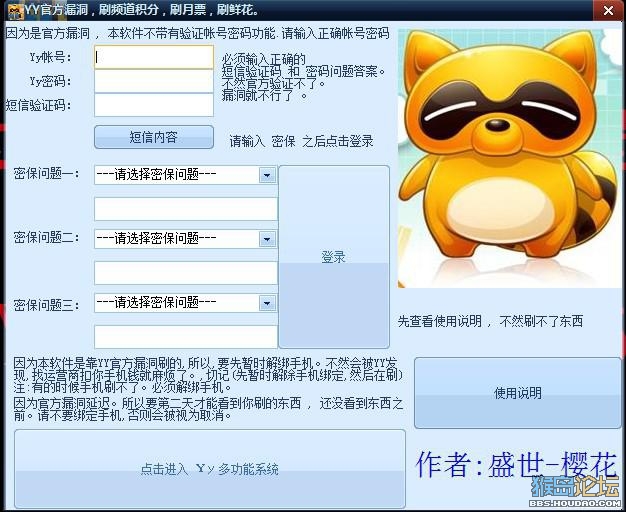Click the 短信内容 button
This screenshot has height=512, width=626.
154,137
